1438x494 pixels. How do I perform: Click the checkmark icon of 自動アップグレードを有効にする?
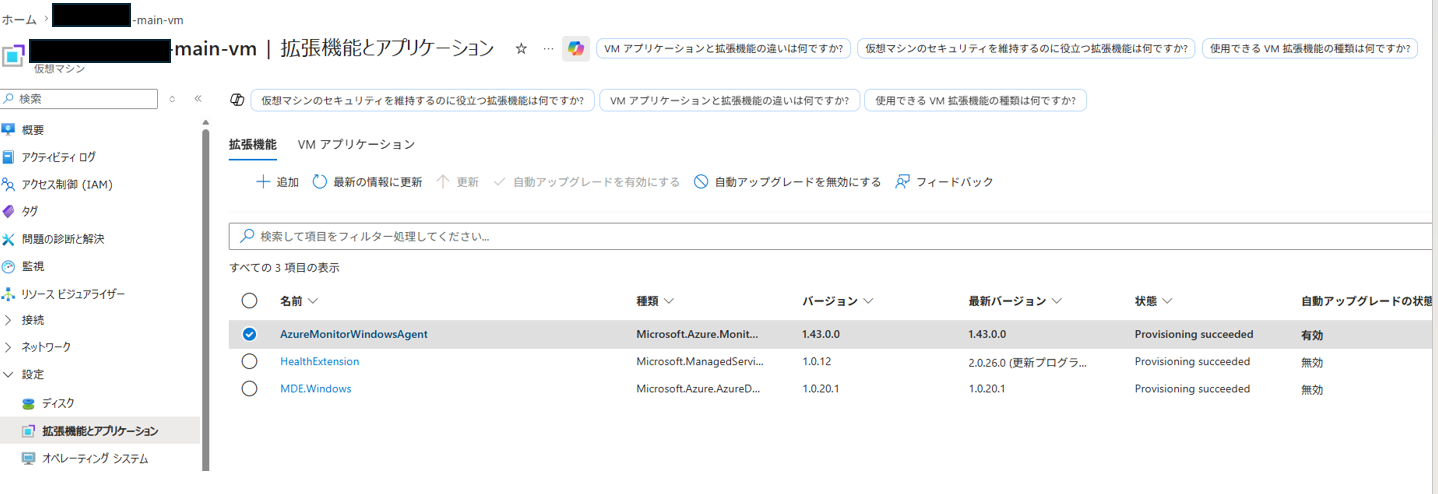coord(500,182)
